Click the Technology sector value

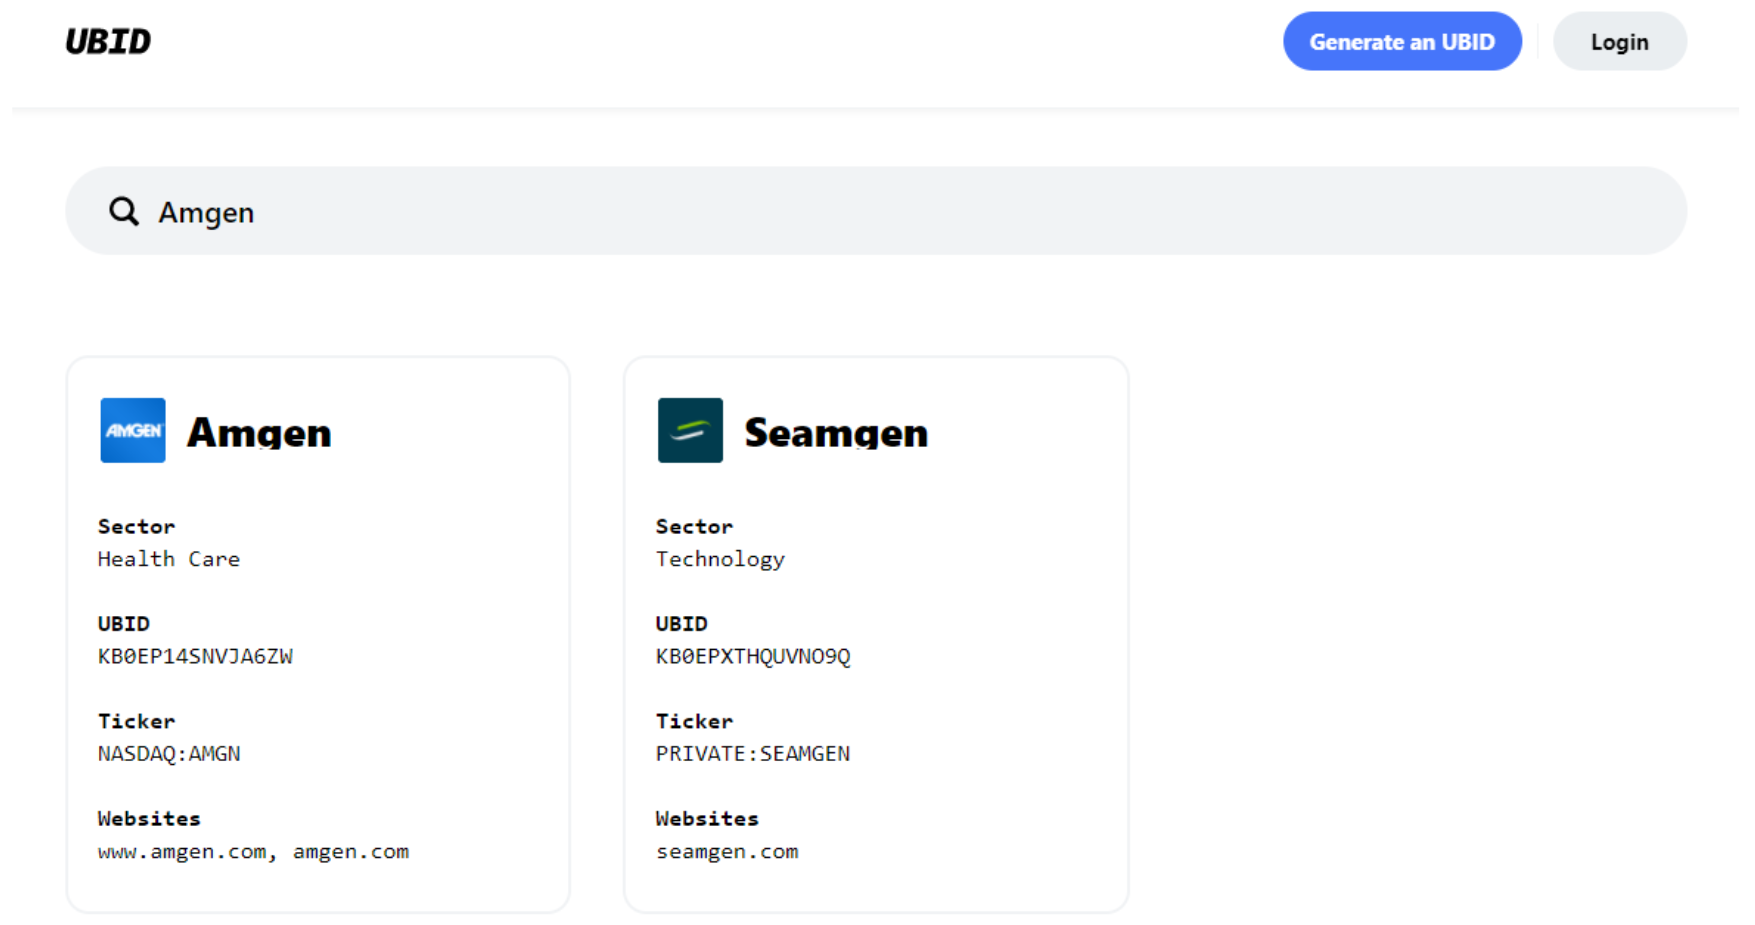click(720, 559)
